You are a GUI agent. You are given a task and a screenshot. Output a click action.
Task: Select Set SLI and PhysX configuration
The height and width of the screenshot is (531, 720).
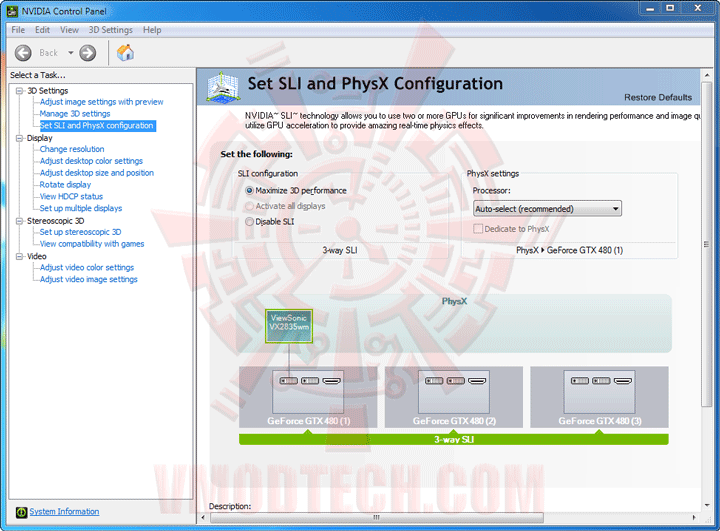click(97, 125)
